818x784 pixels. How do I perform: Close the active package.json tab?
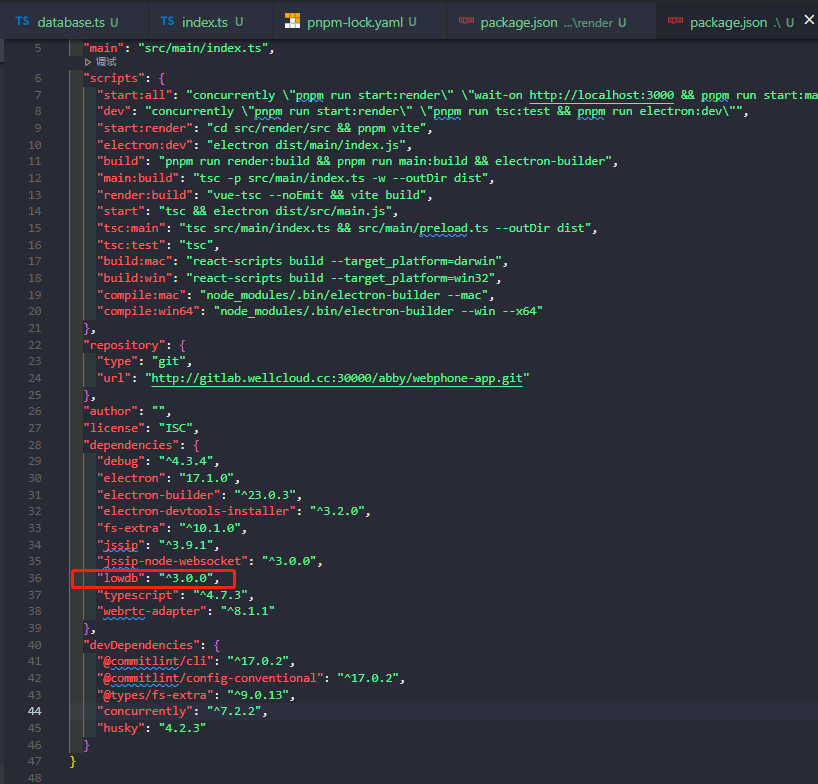point(809,19)
